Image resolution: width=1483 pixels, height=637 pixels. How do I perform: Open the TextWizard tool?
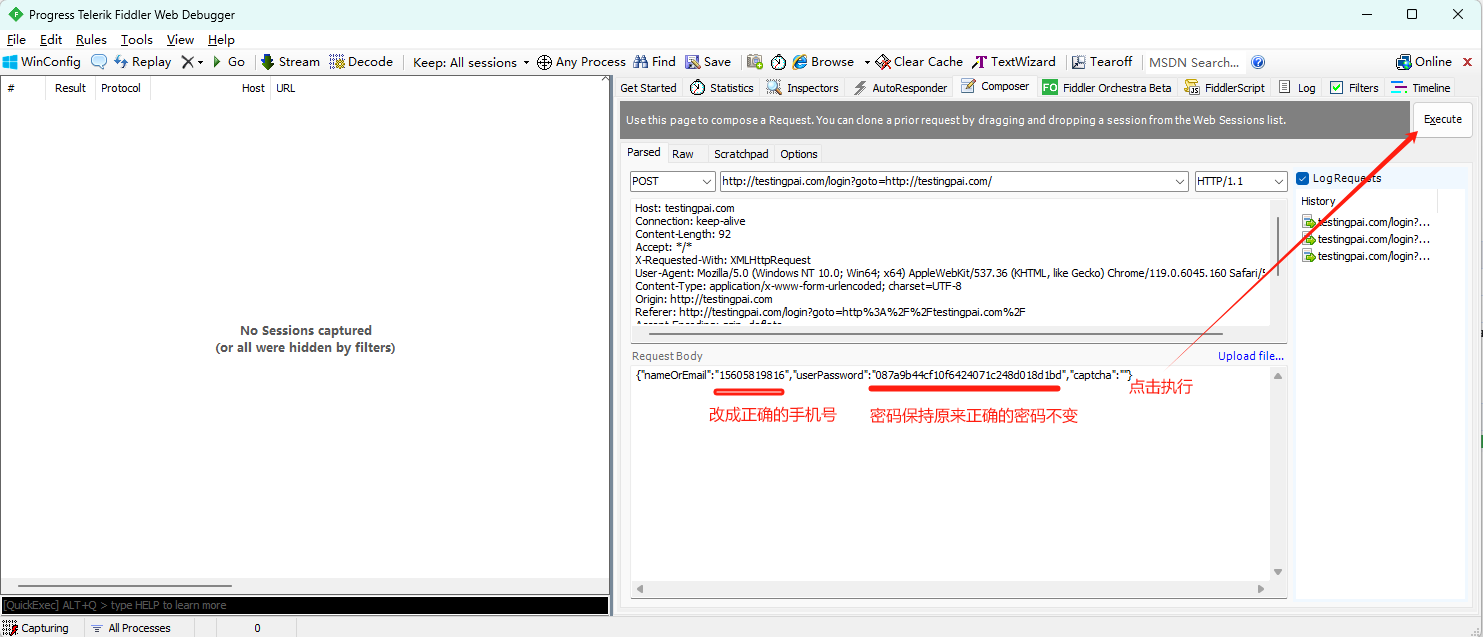pyautogui.click(x=1014, y=62)
